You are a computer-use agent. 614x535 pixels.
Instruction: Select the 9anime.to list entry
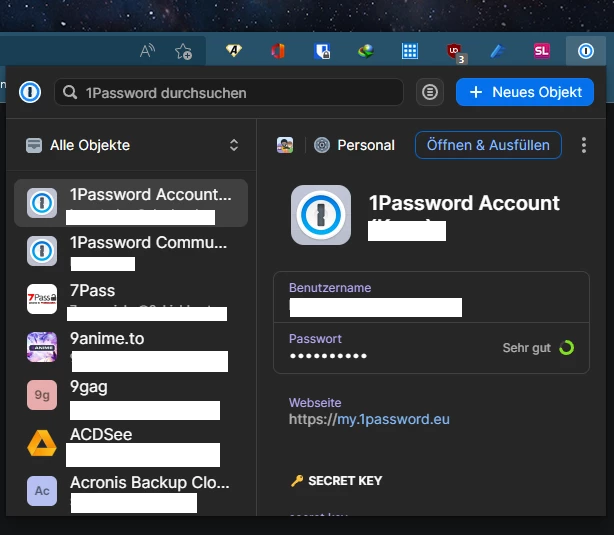click(131, 348)
